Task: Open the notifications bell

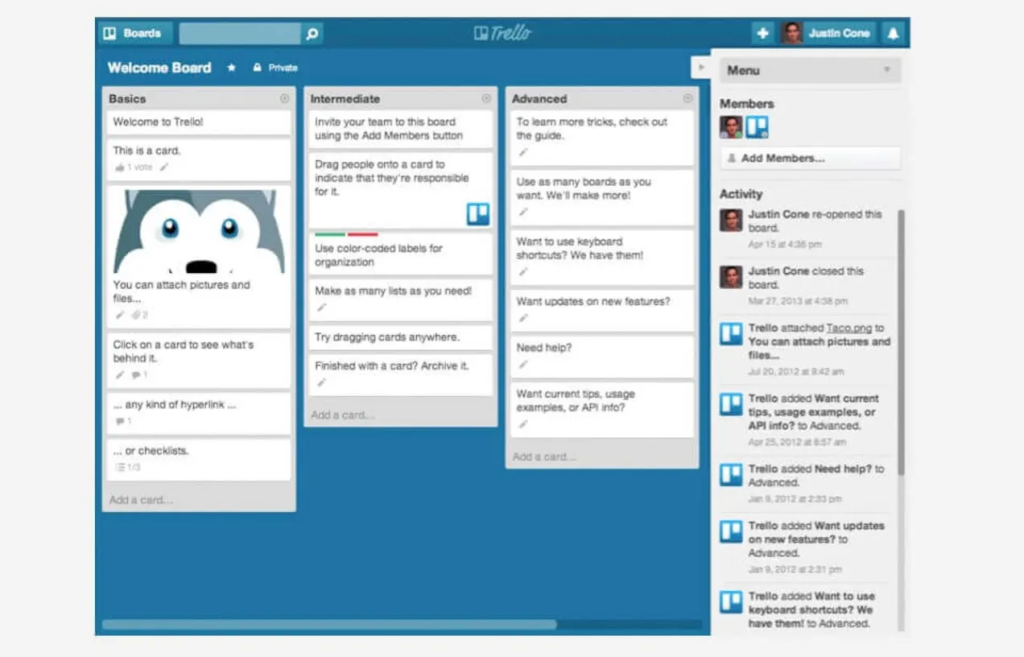Action: [893, 33]
